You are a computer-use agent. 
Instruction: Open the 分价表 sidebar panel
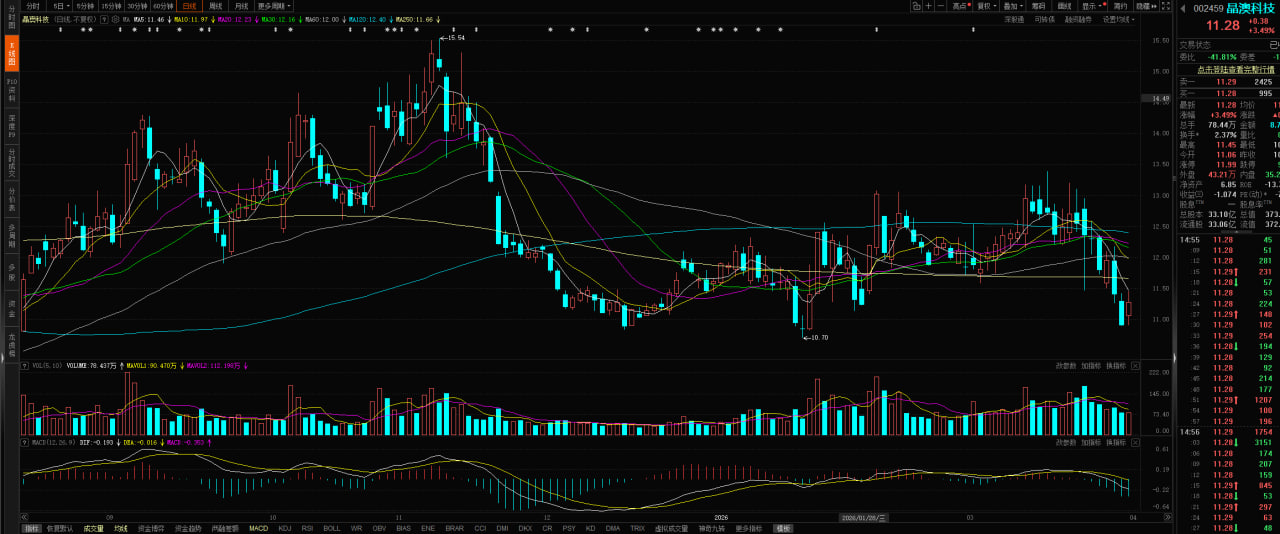(x=12, y=199)
